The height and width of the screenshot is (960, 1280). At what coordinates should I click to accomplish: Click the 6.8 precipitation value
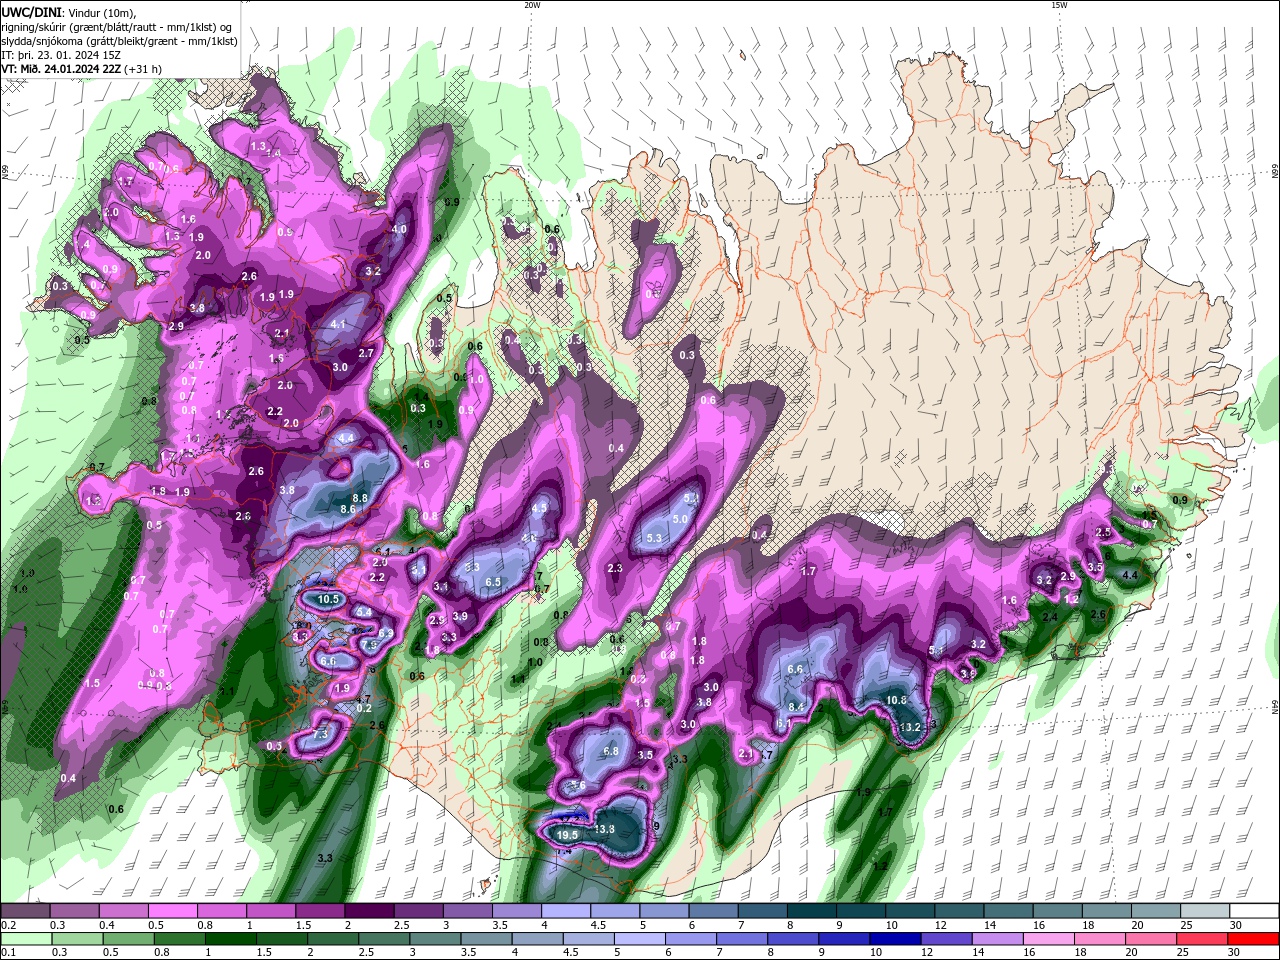click(x=611, y=751)
